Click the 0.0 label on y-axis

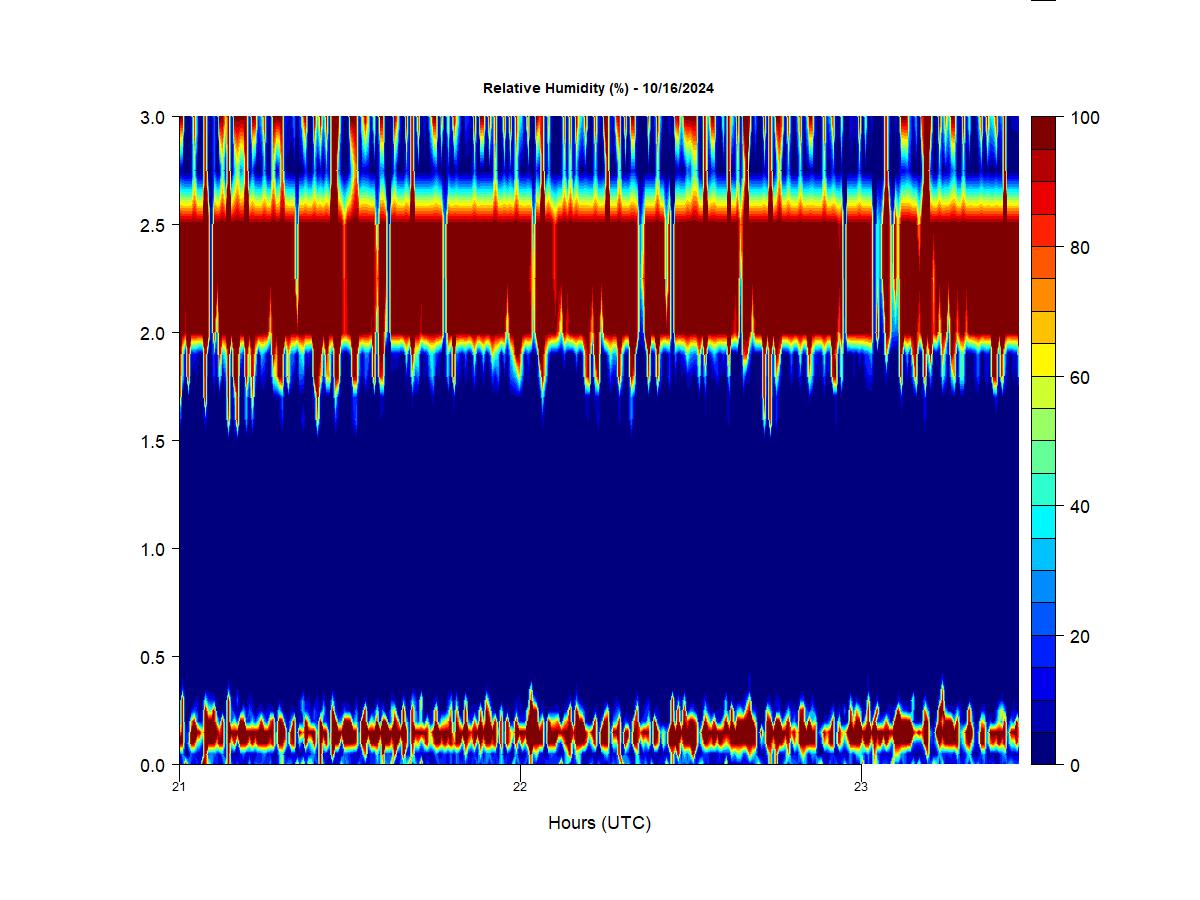(153, 765)
